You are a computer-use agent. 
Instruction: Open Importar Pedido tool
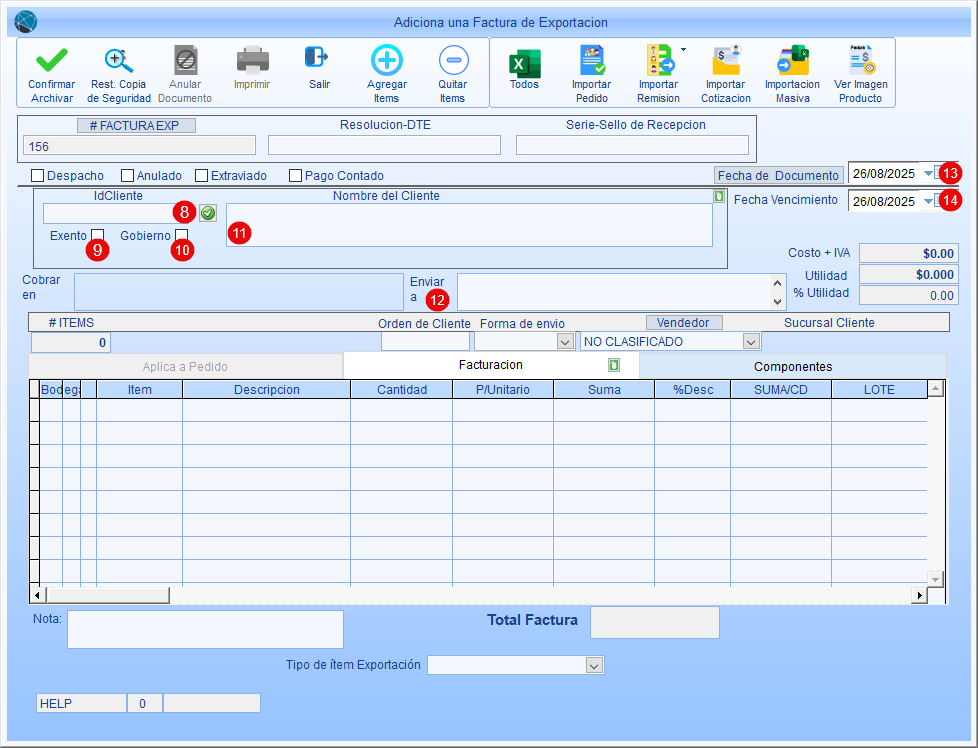[591, 62]
